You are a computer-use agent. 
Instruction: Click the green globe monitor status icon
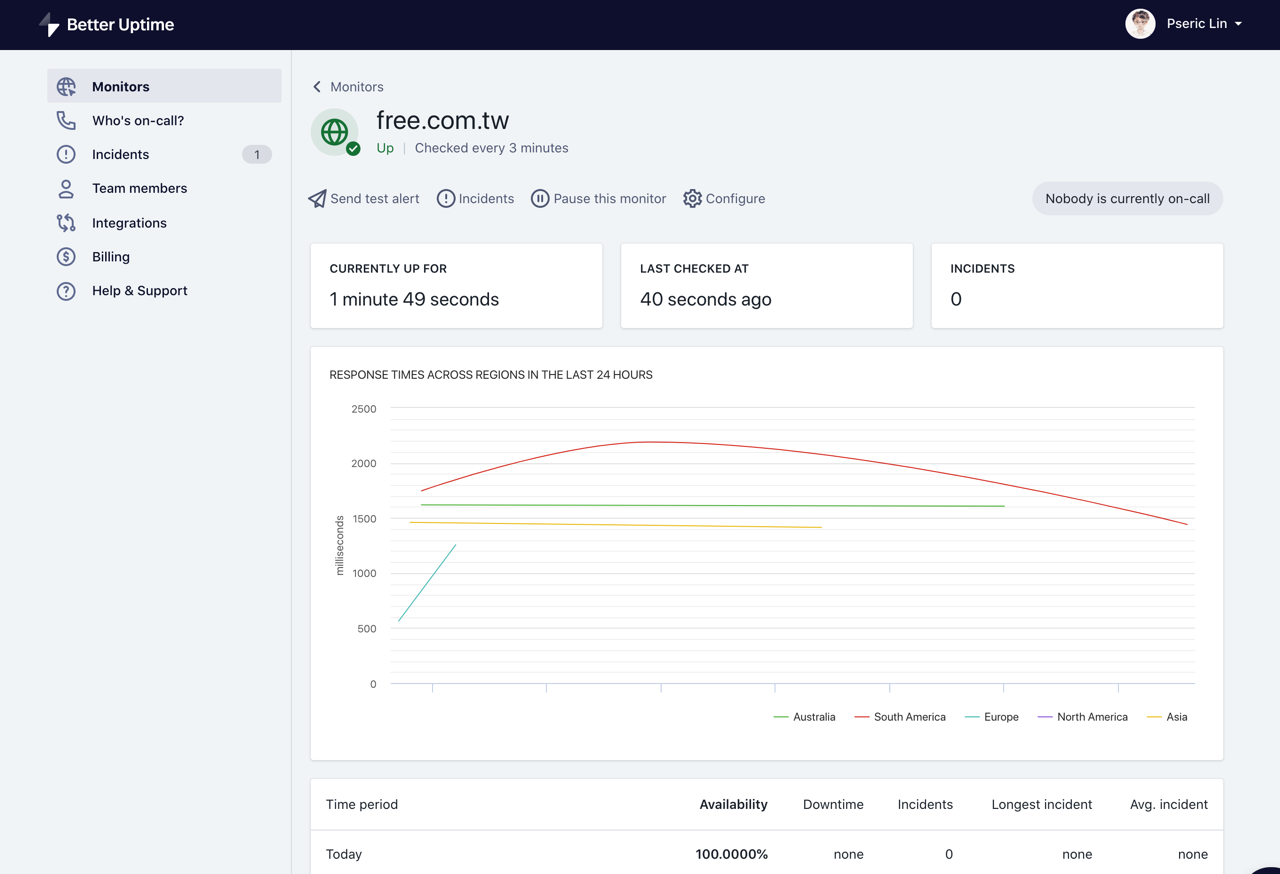coord(335,132)
